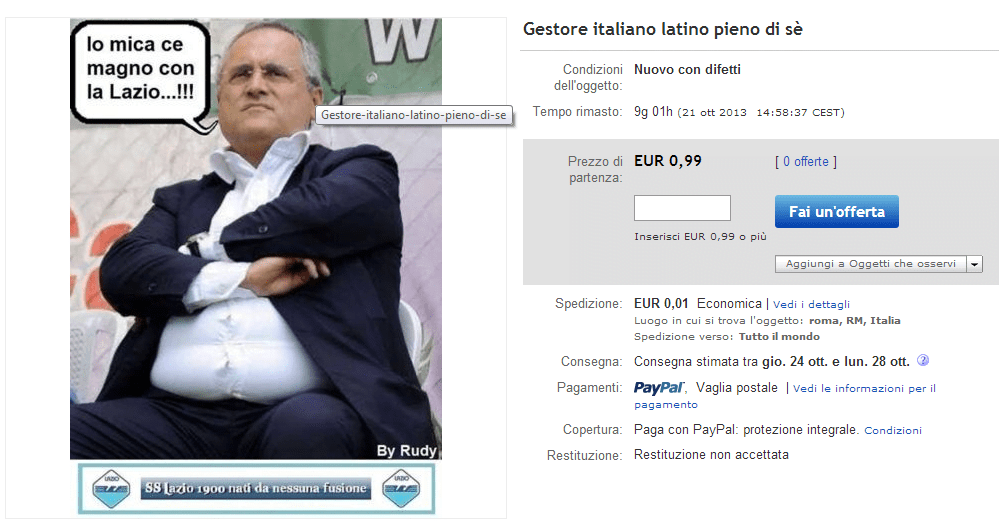
Task: Add item via Aggiungi a Oggetti che osservi
Action: [870, 264]
